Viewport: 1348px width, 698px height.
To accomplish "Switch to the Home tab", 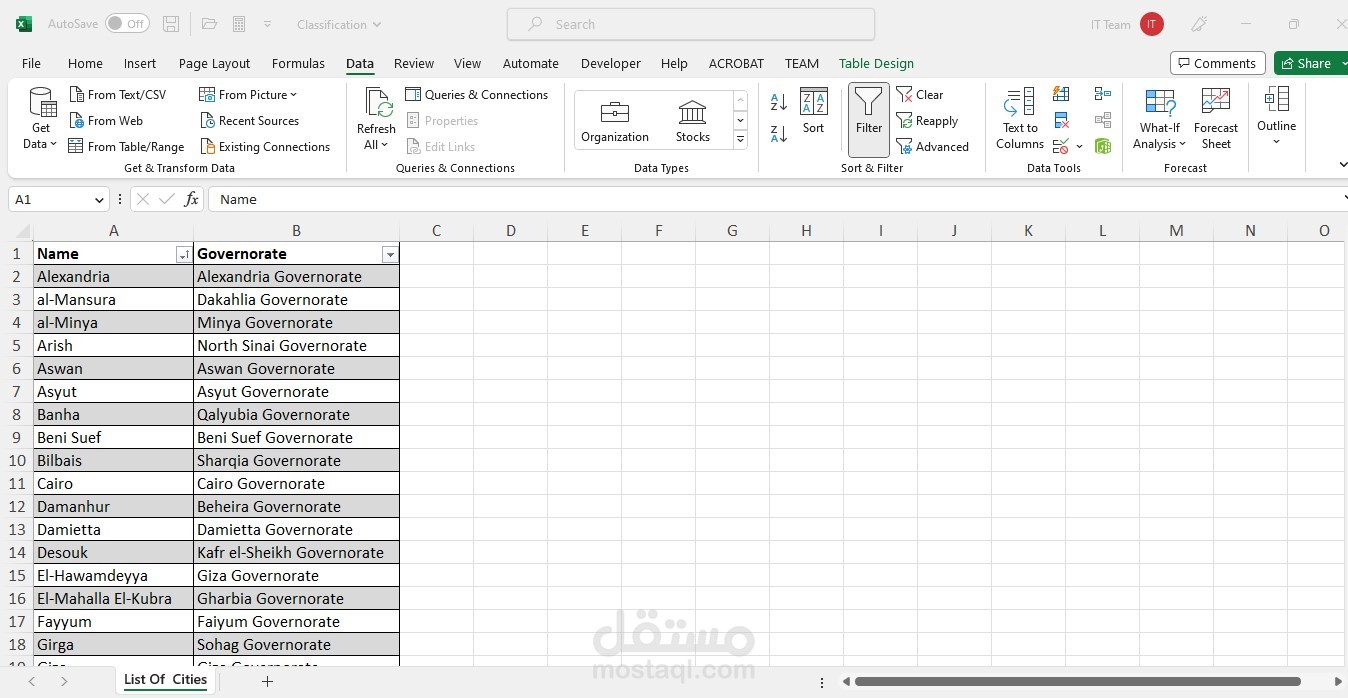I will [x=85, y=63].
